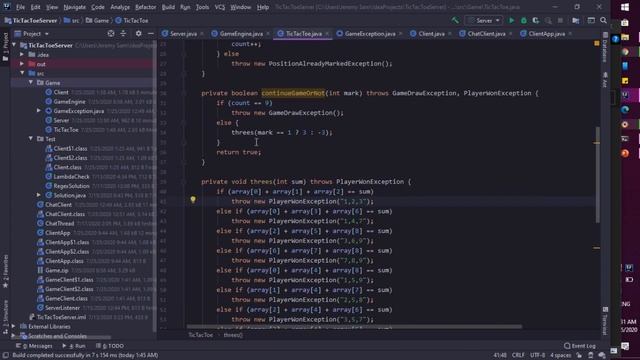Open the Favorites tool window on left edge
Screen dimensions: 640x360
point(5,271)
